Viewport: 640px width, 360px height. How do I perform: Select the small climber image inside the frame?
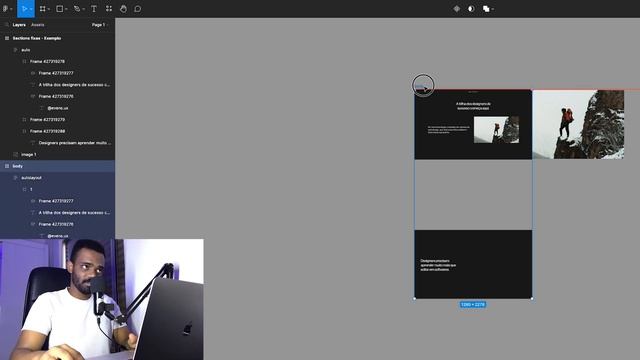(x=496, y=130)
